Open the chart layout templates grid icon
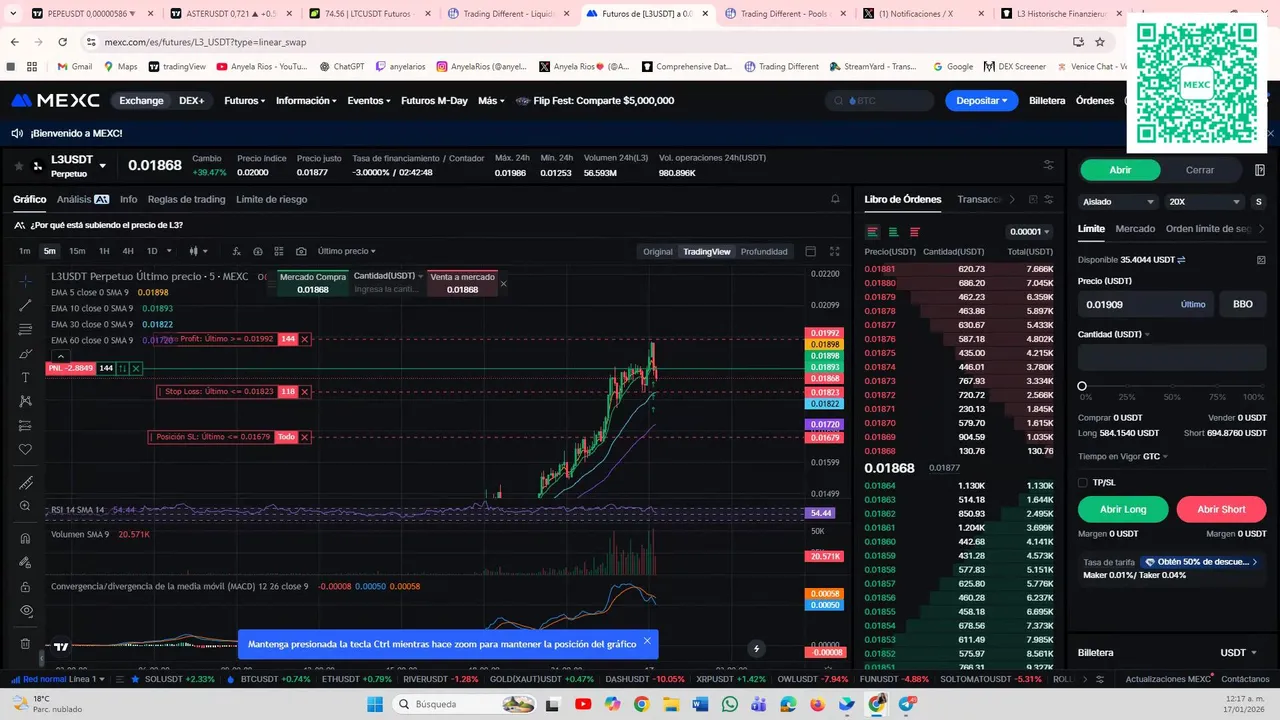 [x=279, y=251]
